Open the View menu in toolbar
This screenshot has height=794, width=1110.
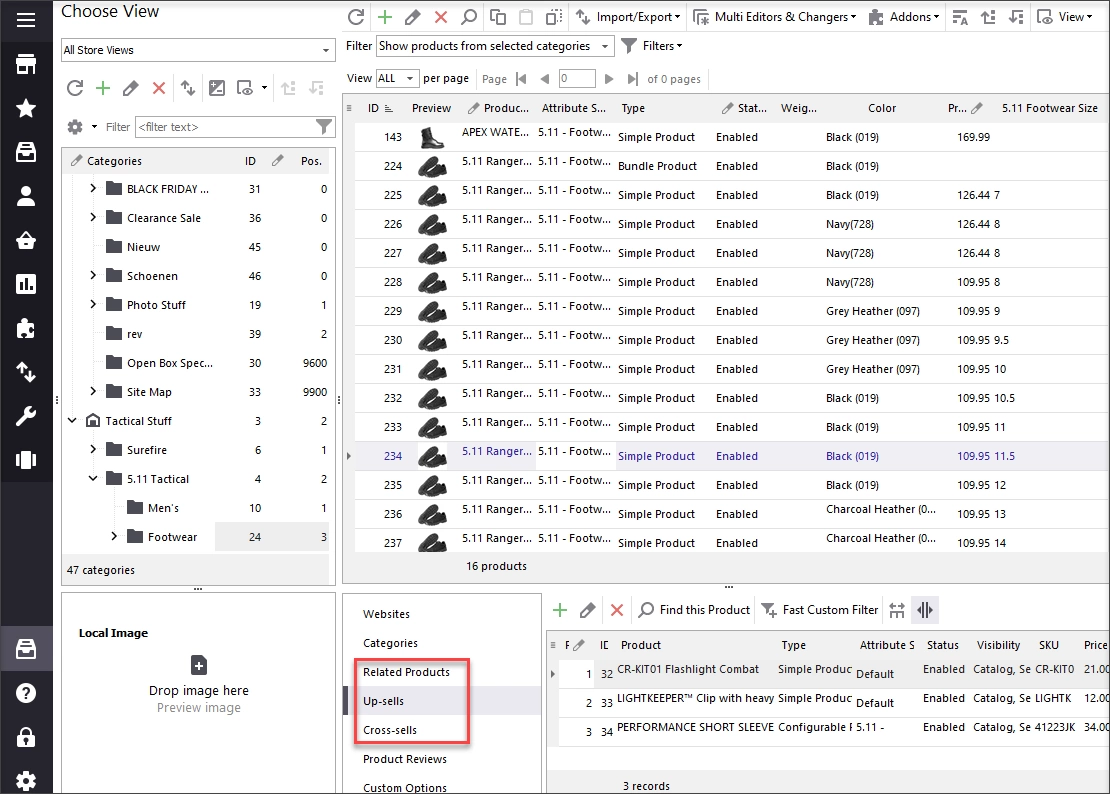tap(1065, 17)
